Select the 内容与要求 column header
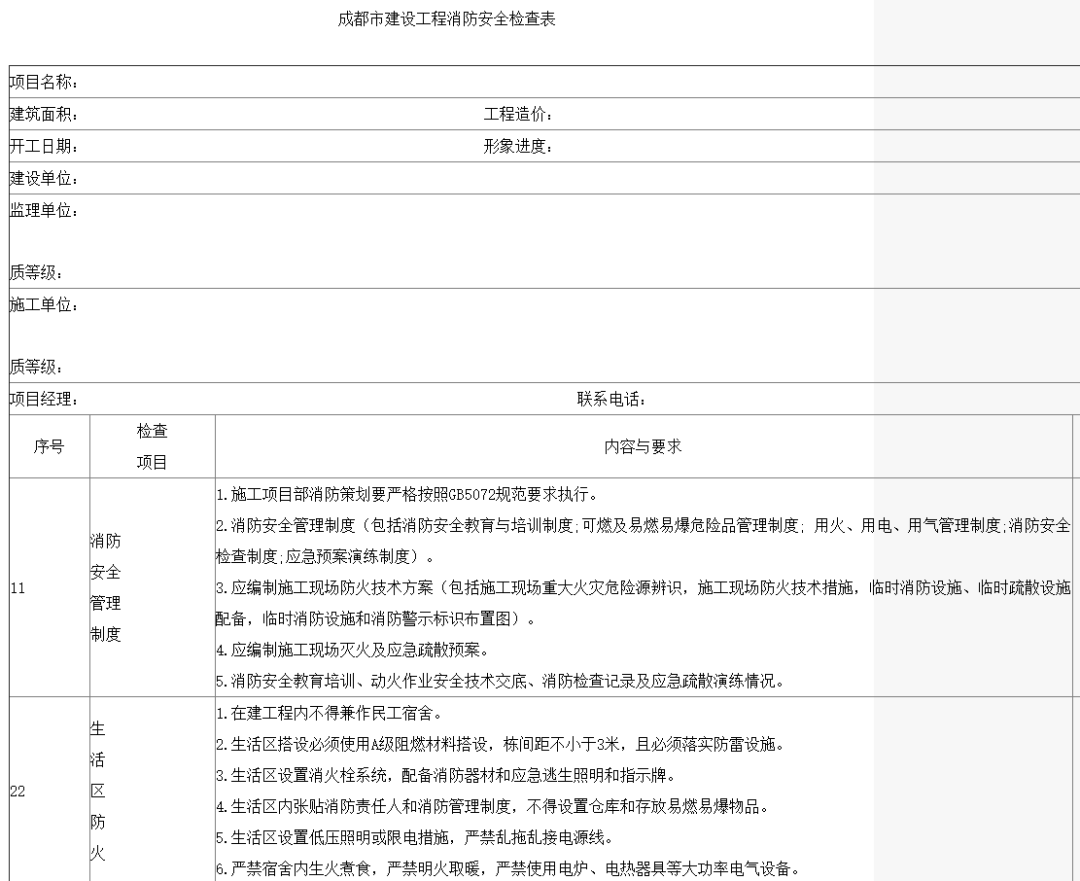This screenshot has width=1080, height=881. [643, 447]
